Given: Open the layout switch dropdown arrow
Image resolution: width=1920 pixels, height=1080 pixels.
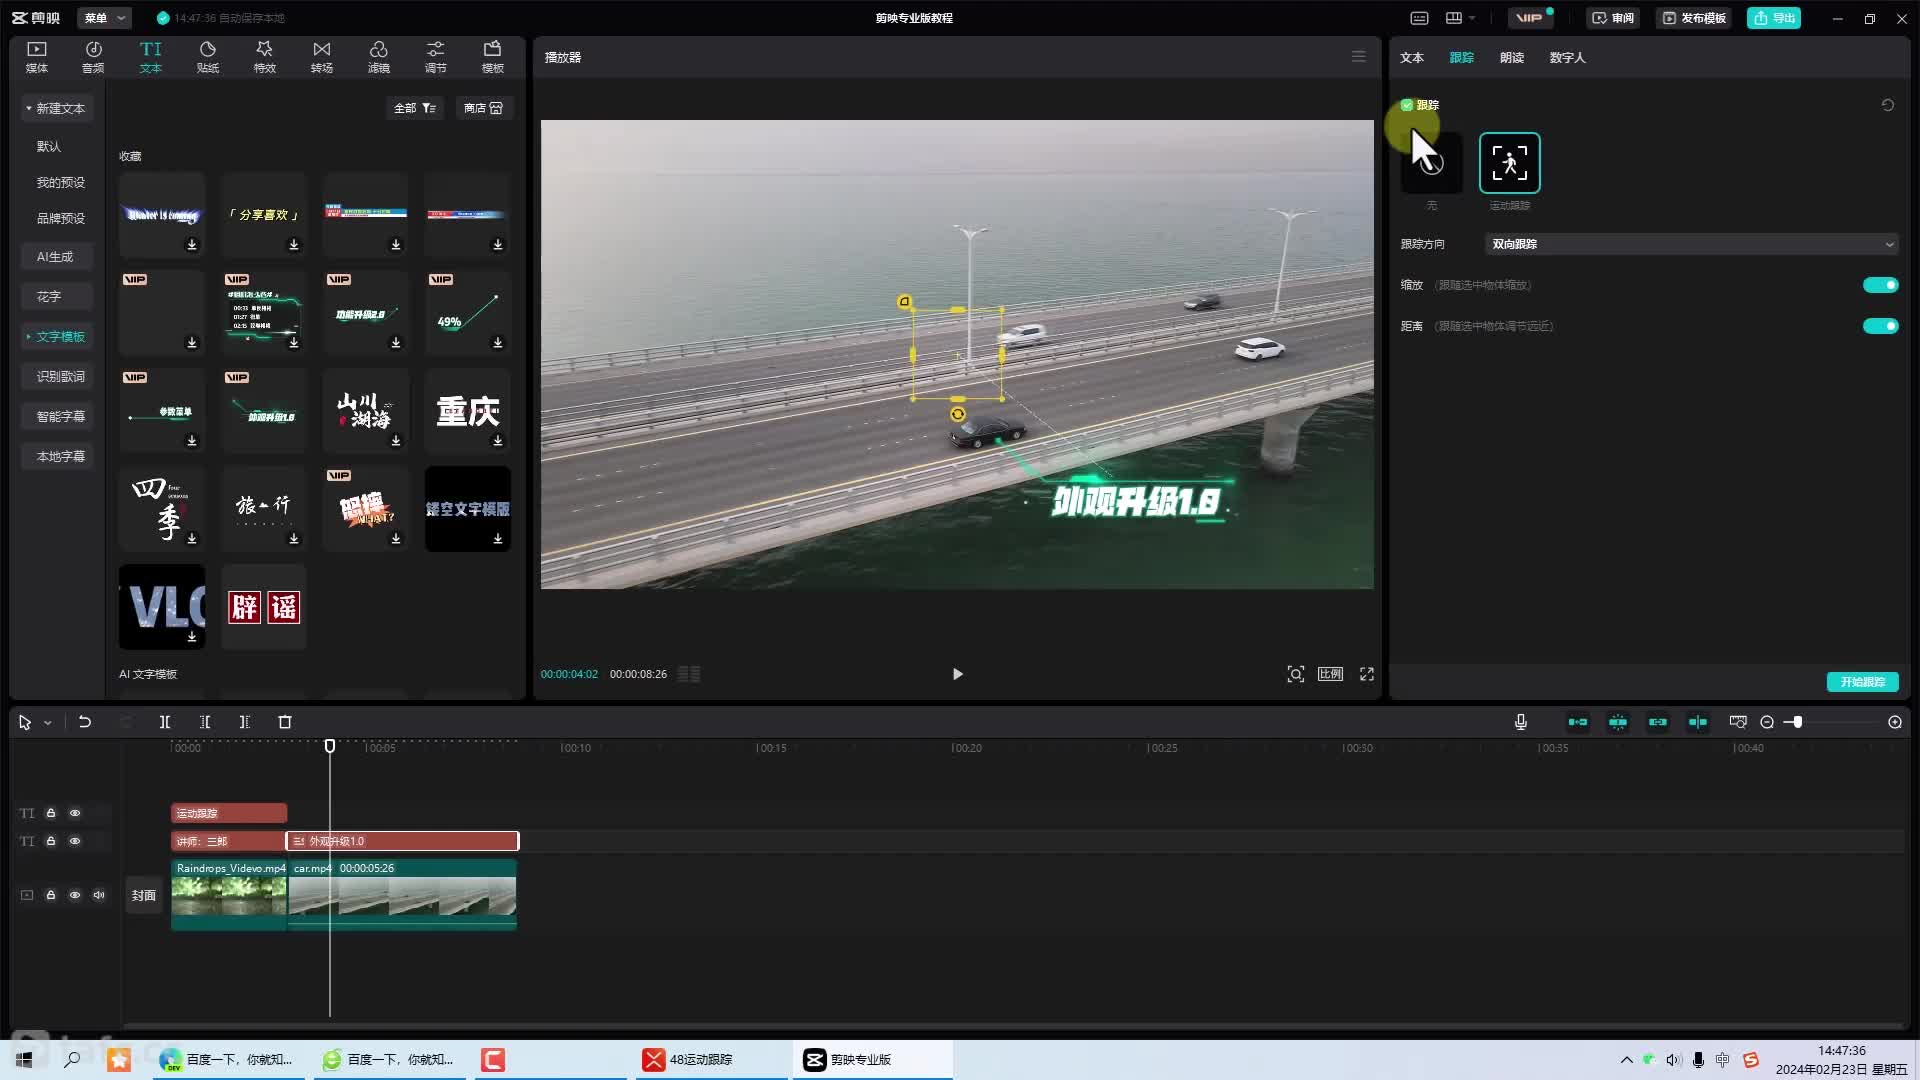Looking at the screenshot, I should [x=1472, y=18].
